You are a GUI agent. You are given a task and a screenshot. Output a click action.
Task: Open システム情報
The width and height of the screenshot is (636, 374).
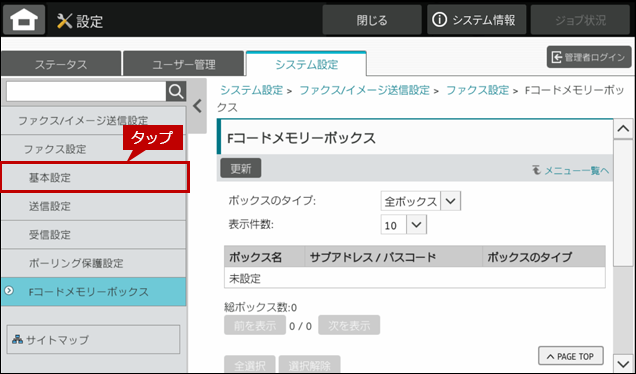point(476,20)
